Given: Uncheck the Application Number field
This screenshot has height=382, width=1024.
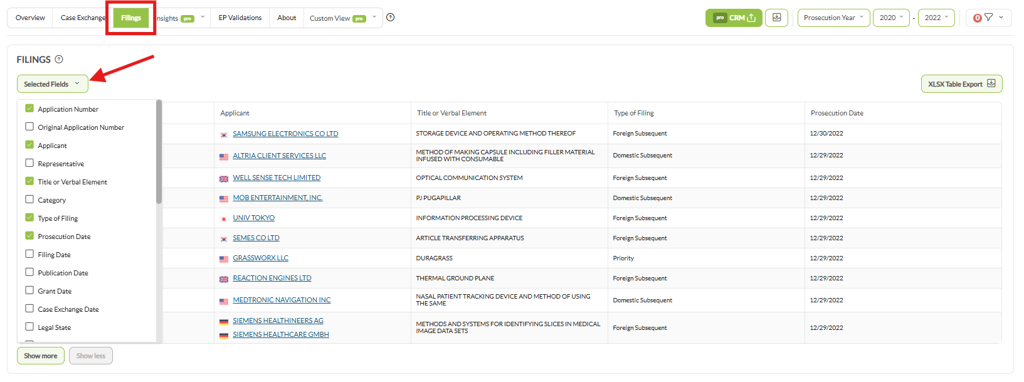Looking at the screenshot, I should (29, 109).
